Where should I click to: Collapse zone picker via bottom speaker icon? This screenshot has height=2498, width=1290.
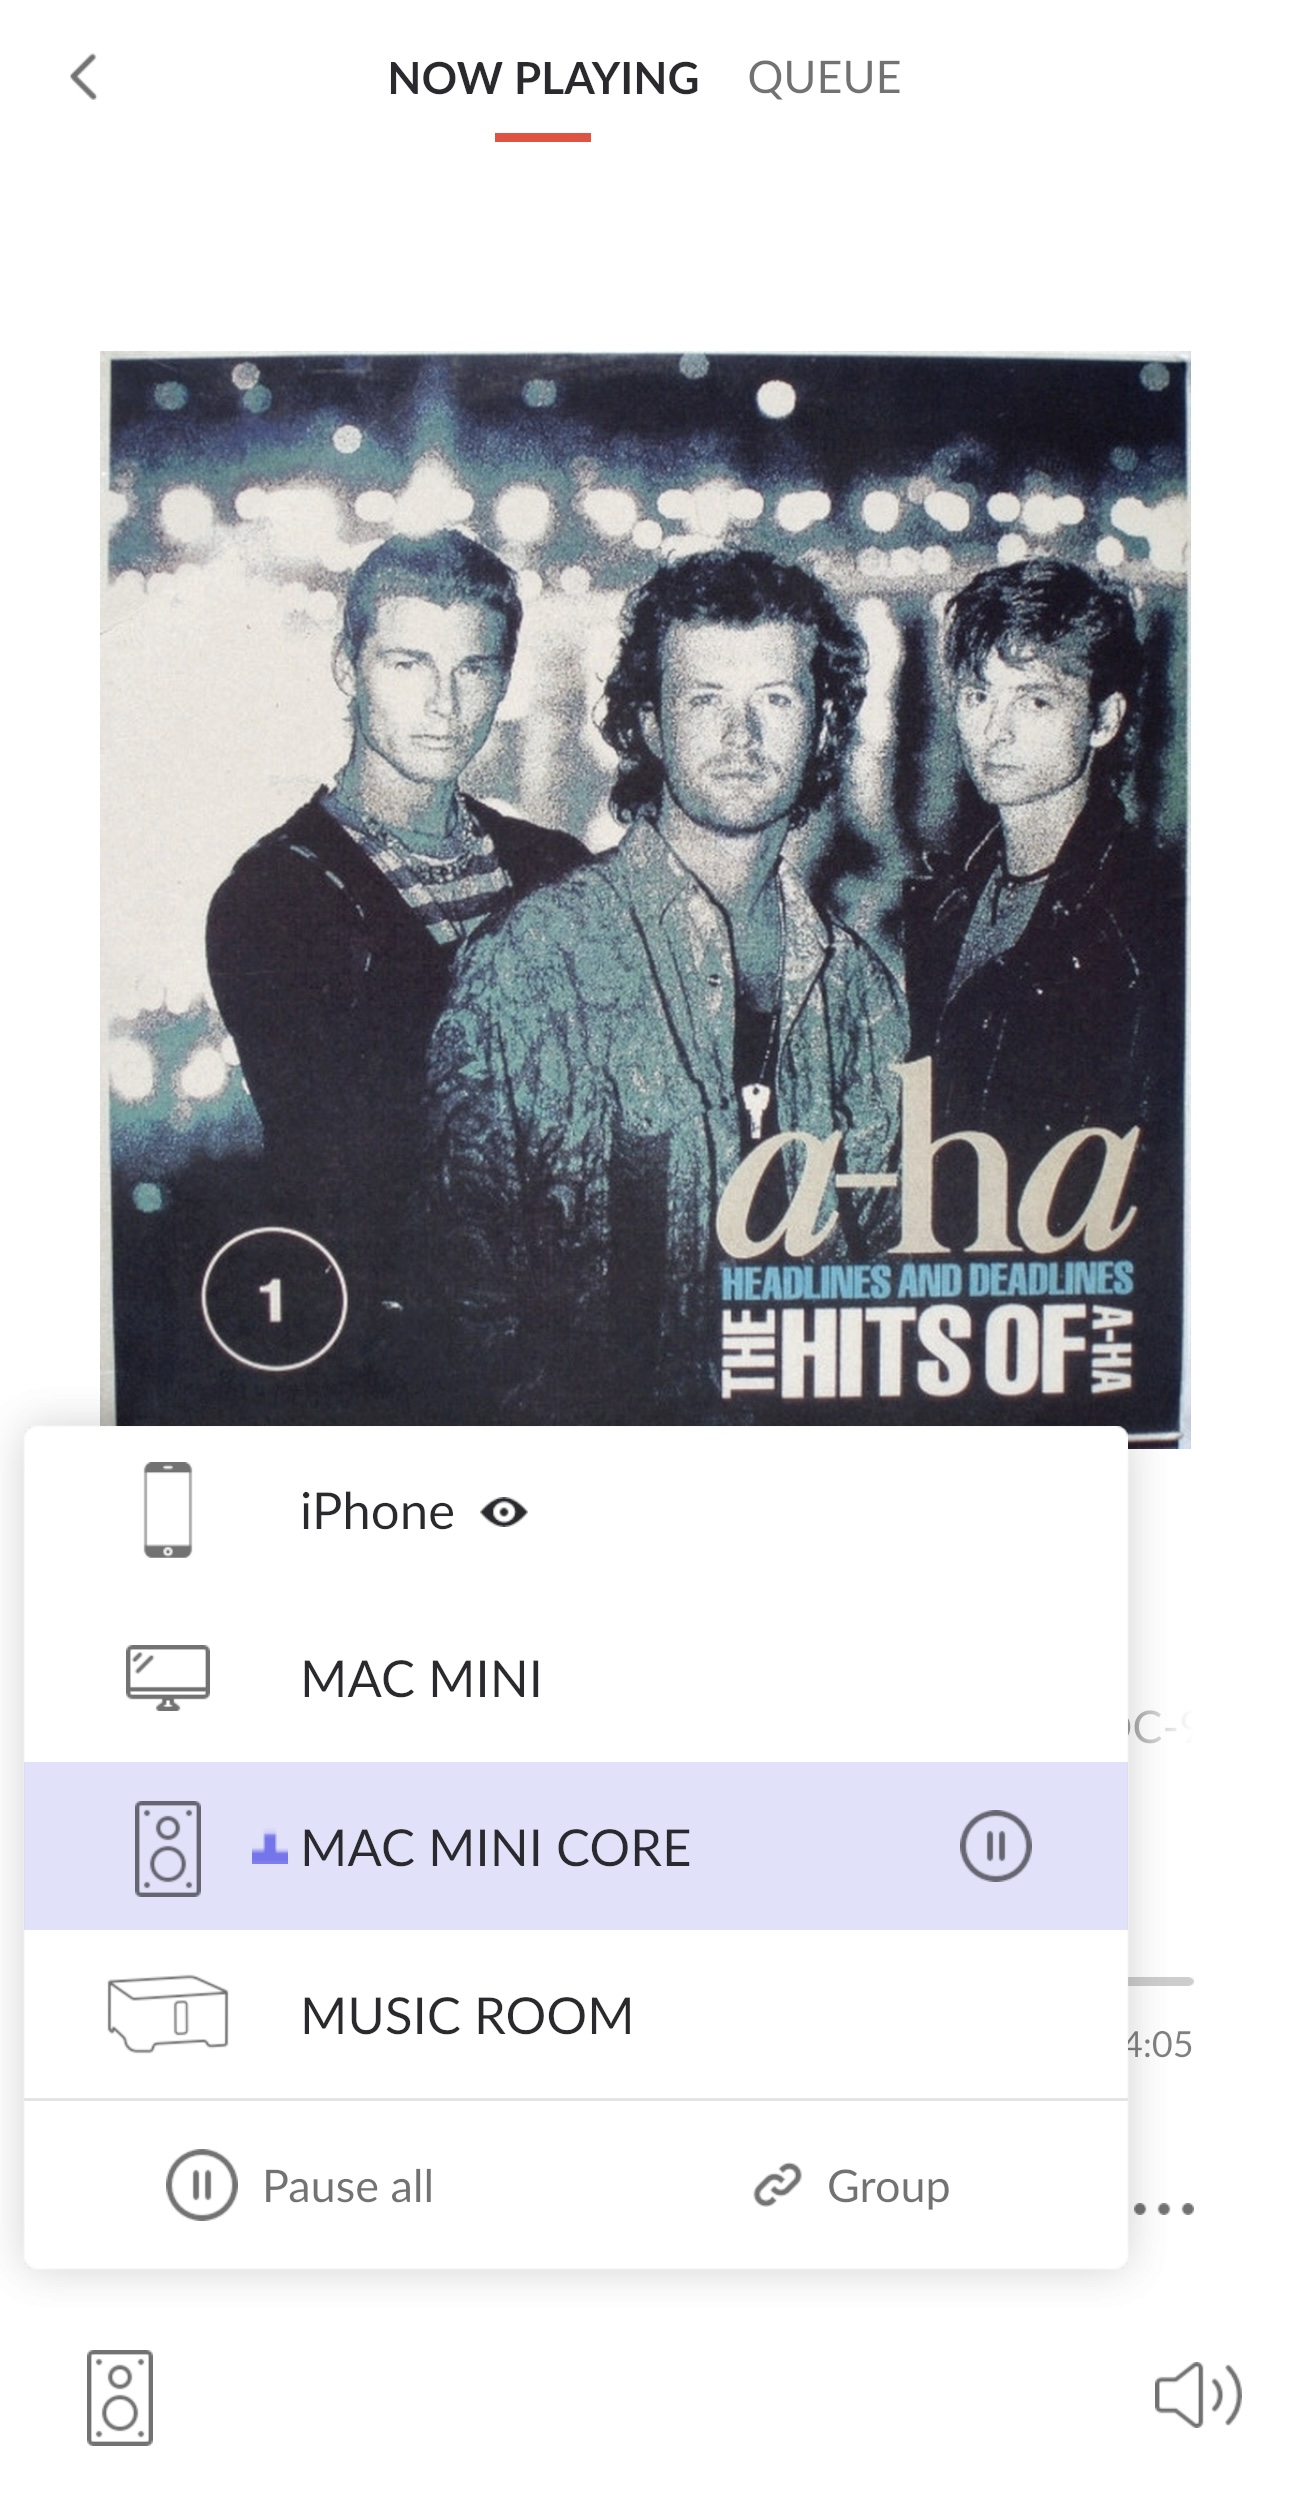tap(120, 2397)
